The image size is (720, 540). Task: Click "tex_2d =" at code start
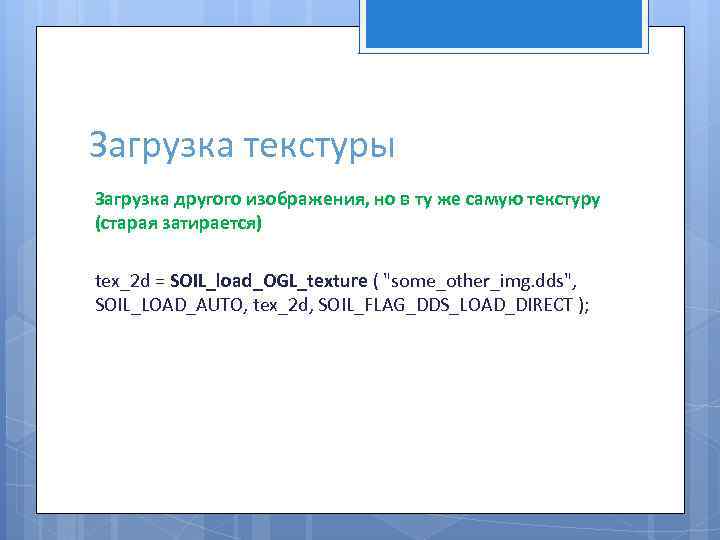(x=129, y=281)
